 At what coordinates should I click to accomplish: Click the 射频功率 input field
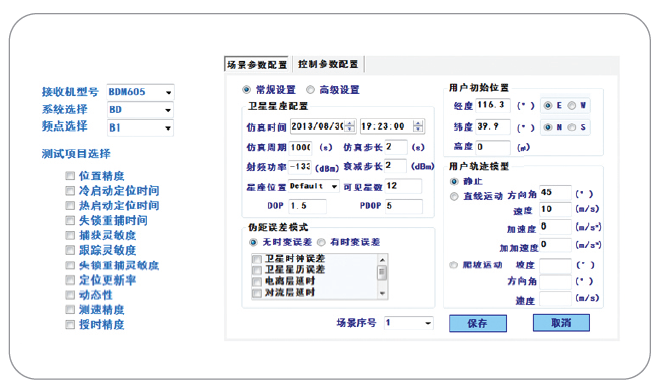(300, 167)
